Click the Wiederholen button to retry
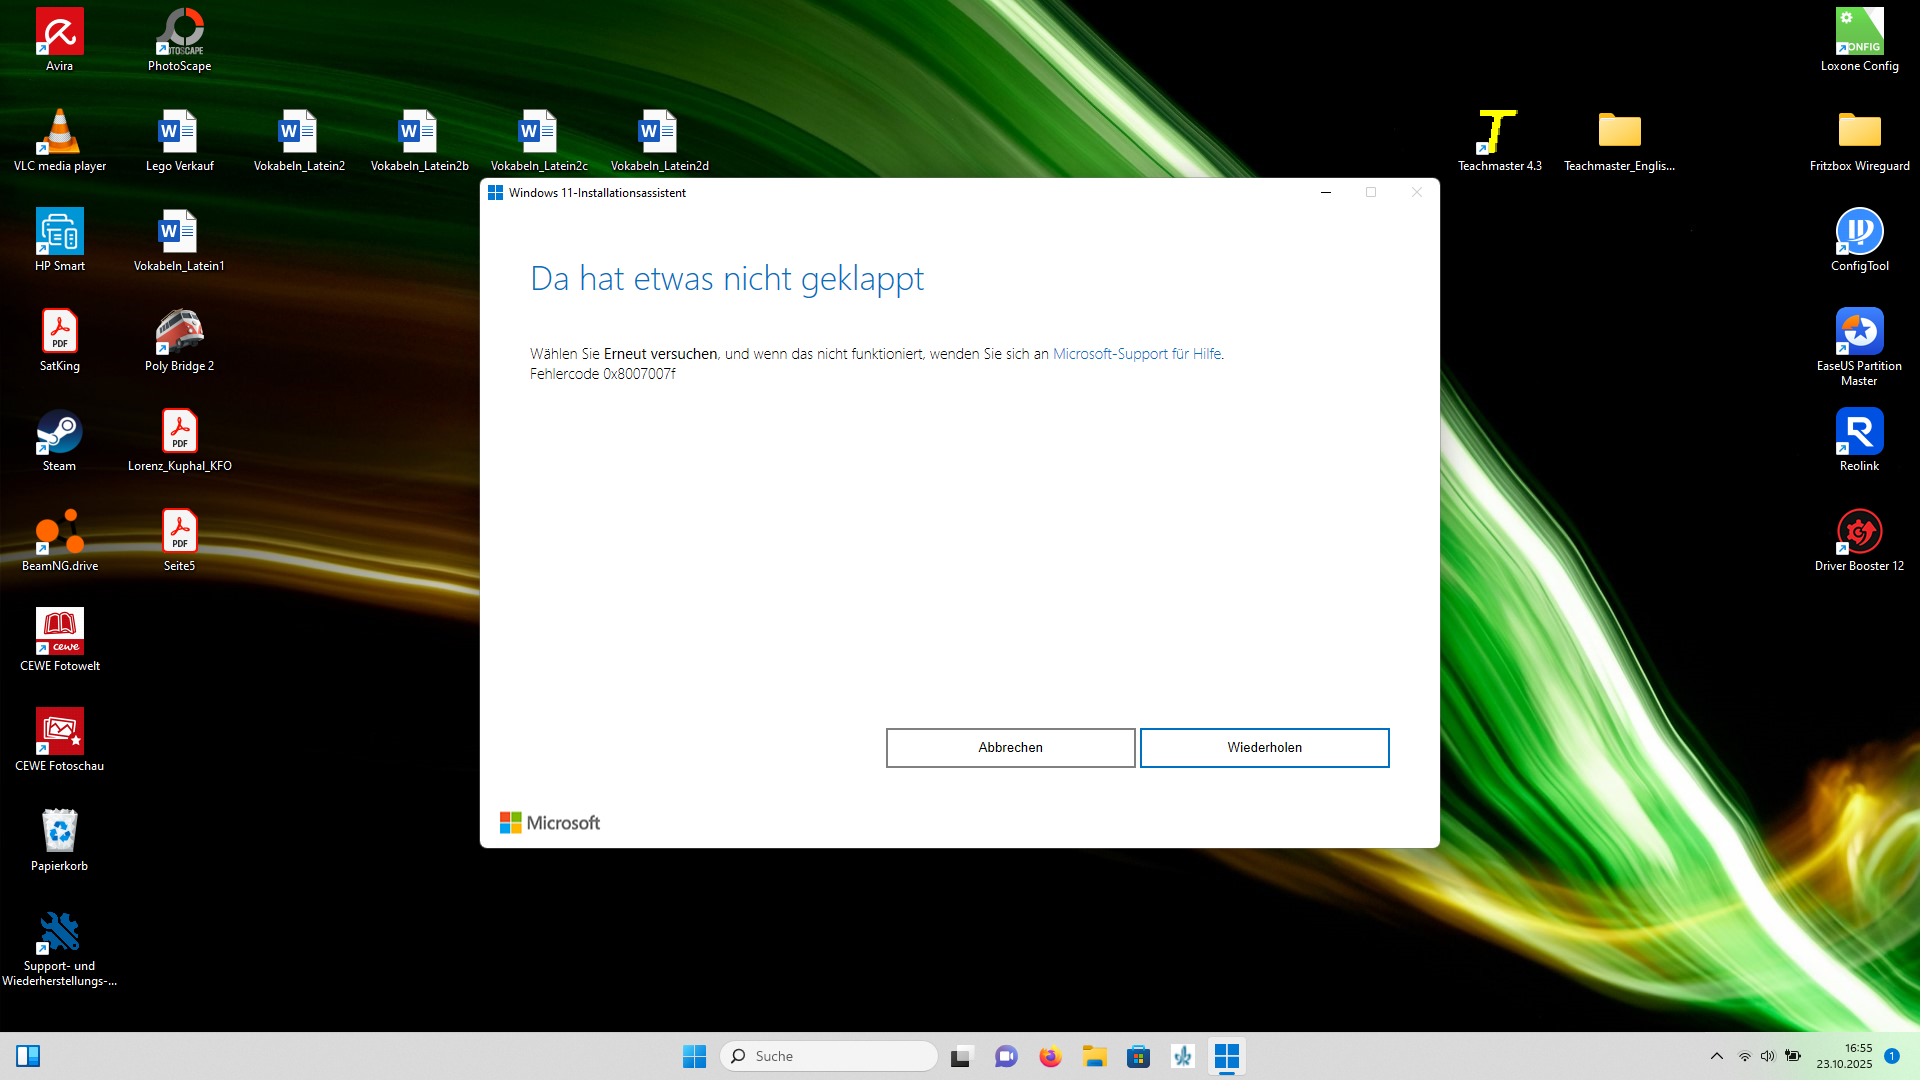This screenshot has width=1920, height=1080. click(x=1264, y=747)
